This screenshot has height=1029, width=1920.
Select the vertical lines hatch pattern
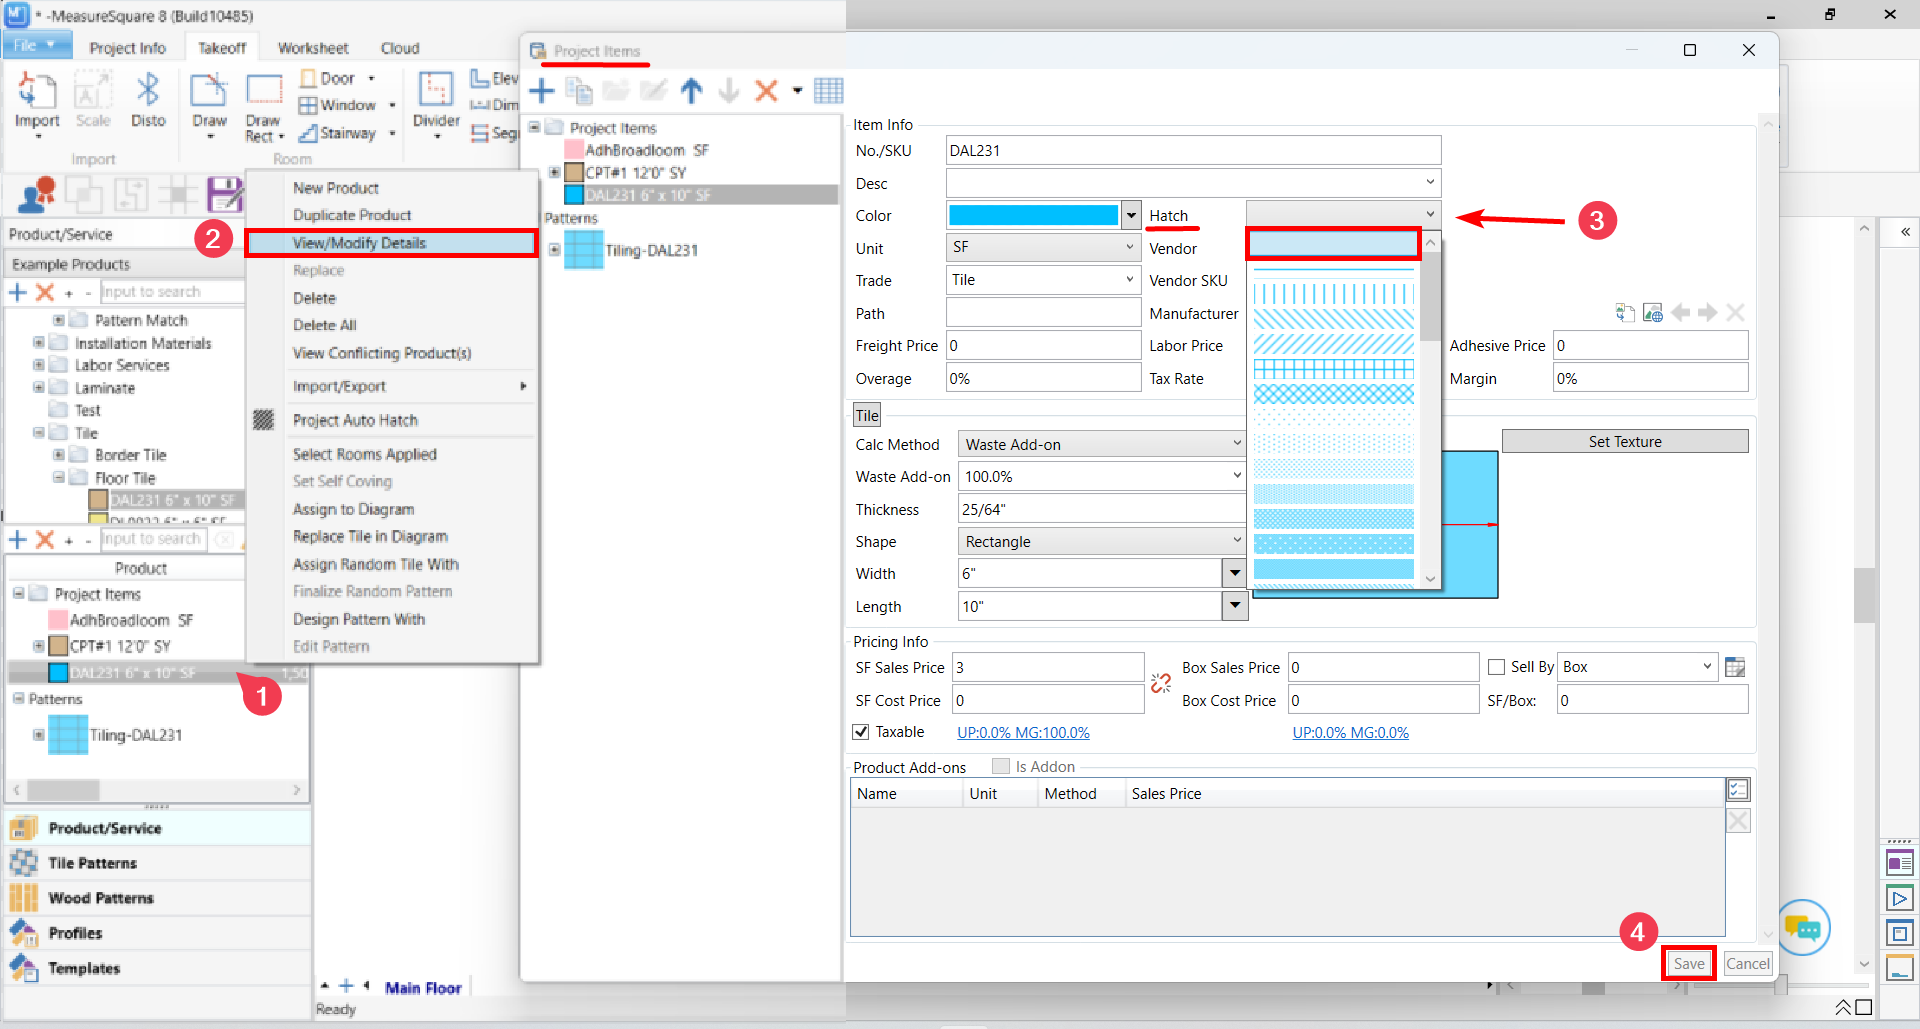[x=1333, y=294]
